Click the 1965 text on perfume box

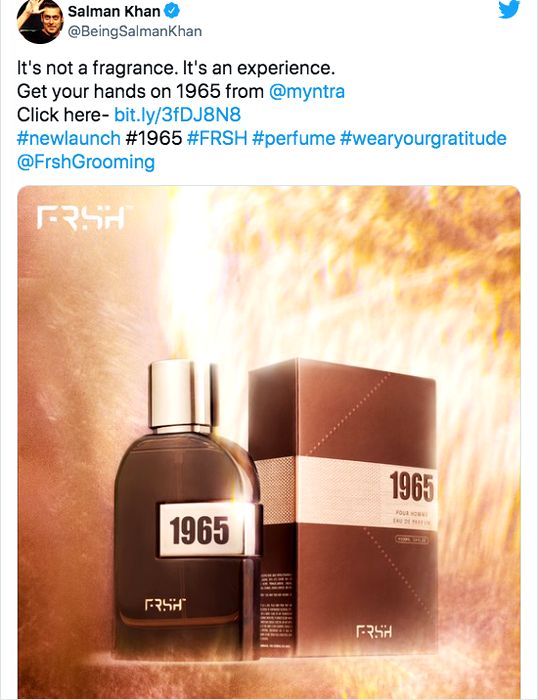tap(411, 487)
